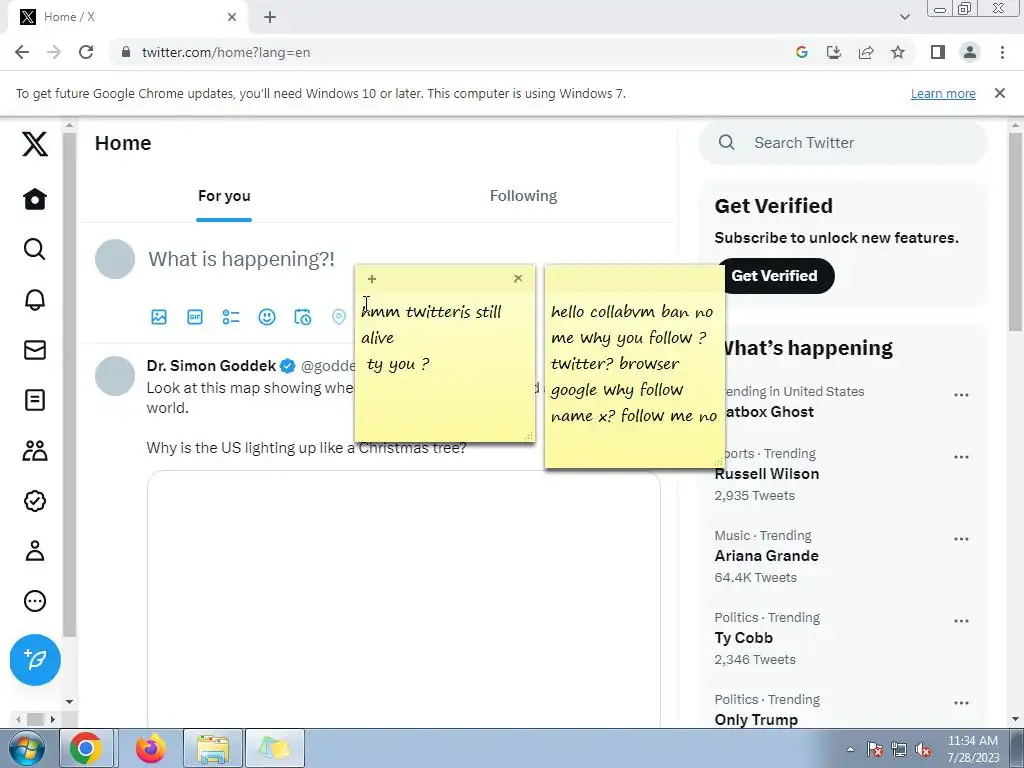Click the Chrome taskbar icon

[x=86, y=748]
